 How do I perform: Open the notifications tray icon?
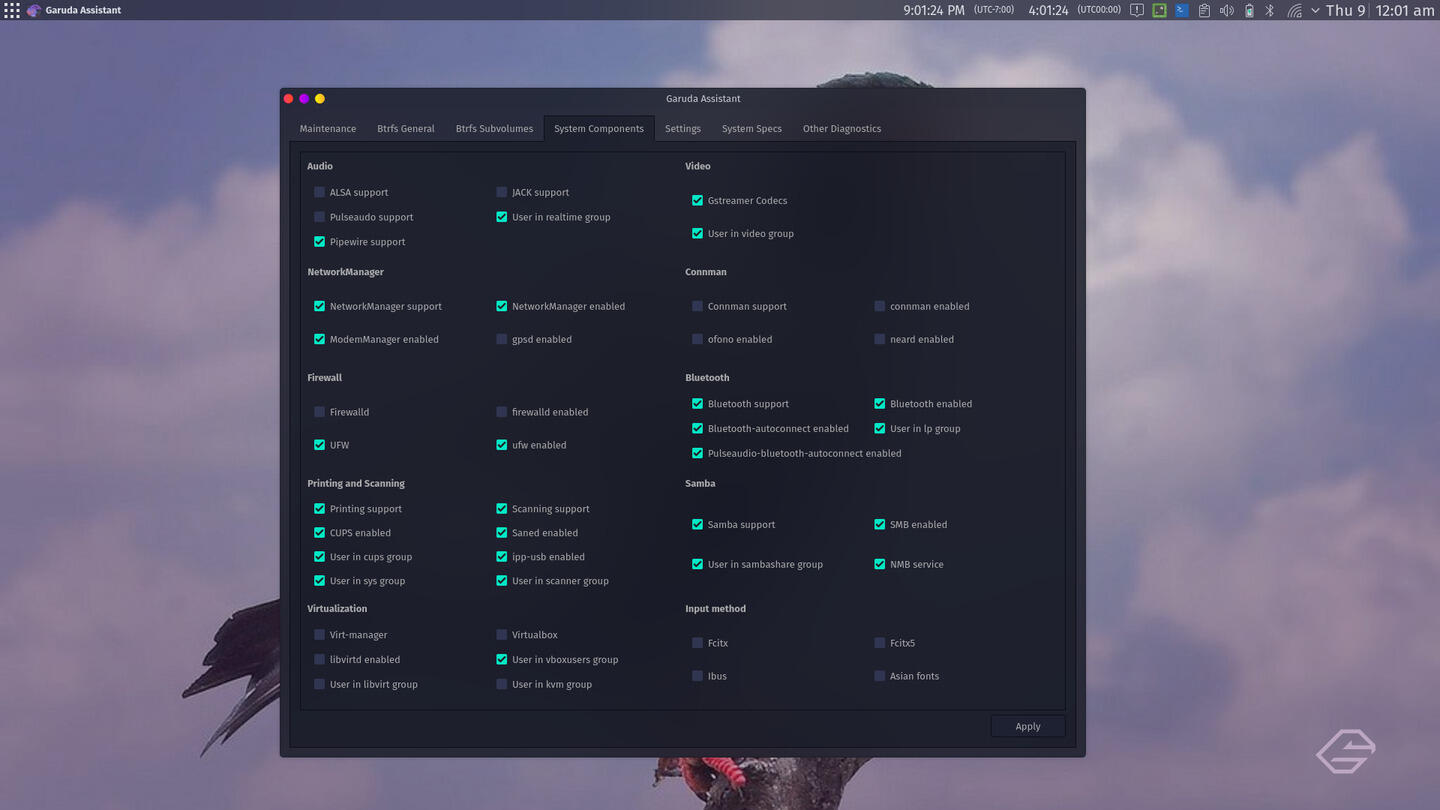(1137, 10)
